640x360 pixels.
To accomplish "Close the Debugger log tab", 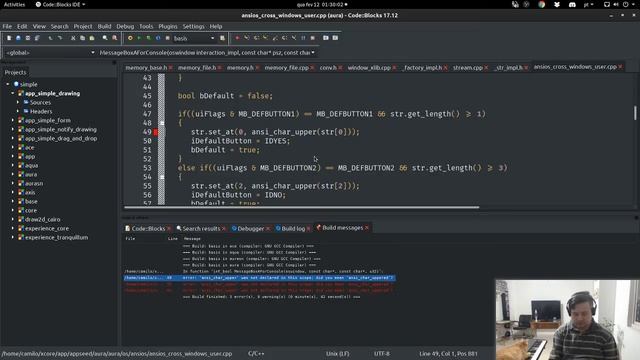I will [268, 229].
